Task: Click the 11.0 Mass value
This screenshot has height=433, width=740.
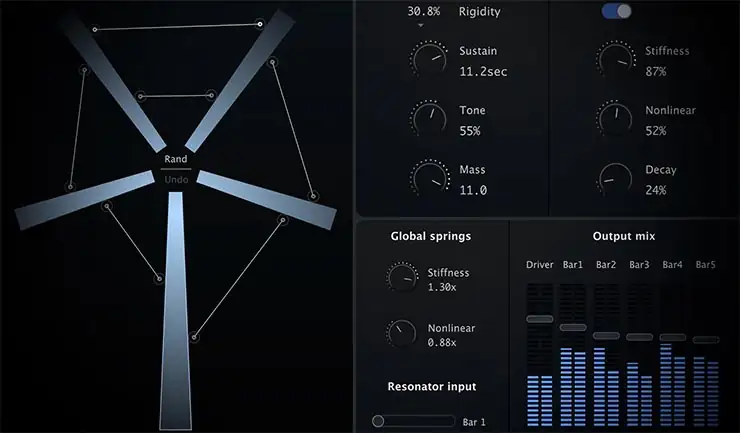Action: click(473, 190)
